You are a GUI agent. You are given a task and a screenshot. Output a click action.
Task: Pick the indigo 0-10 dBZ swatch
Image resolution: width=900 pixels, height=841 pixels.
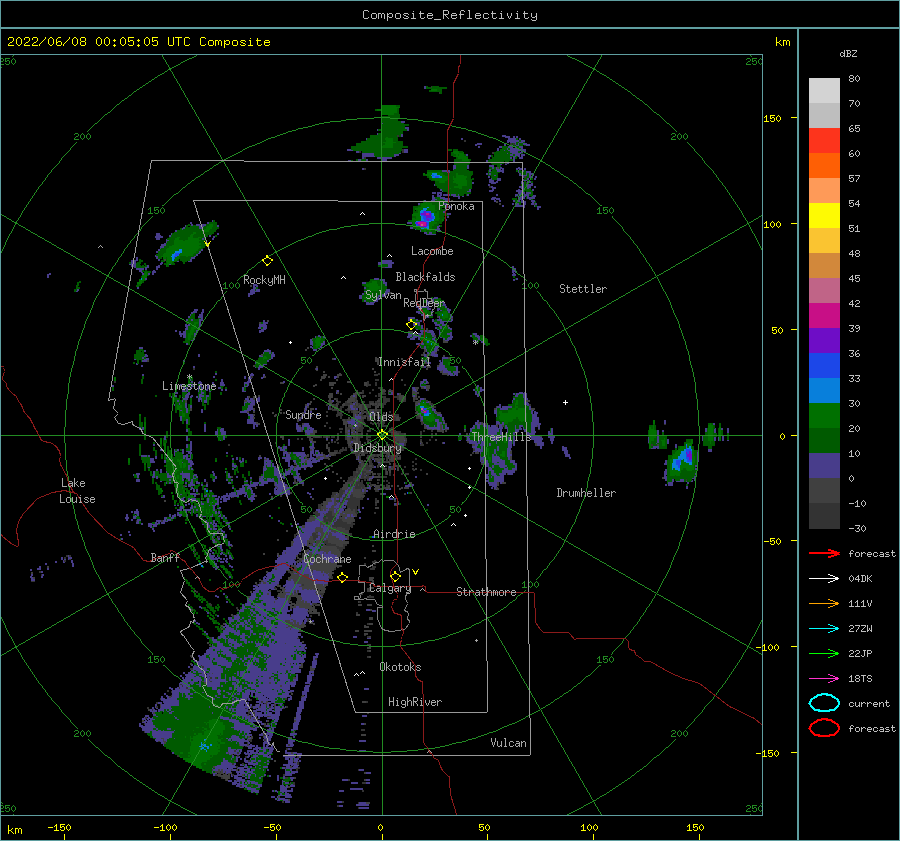[x=824, y=465]
